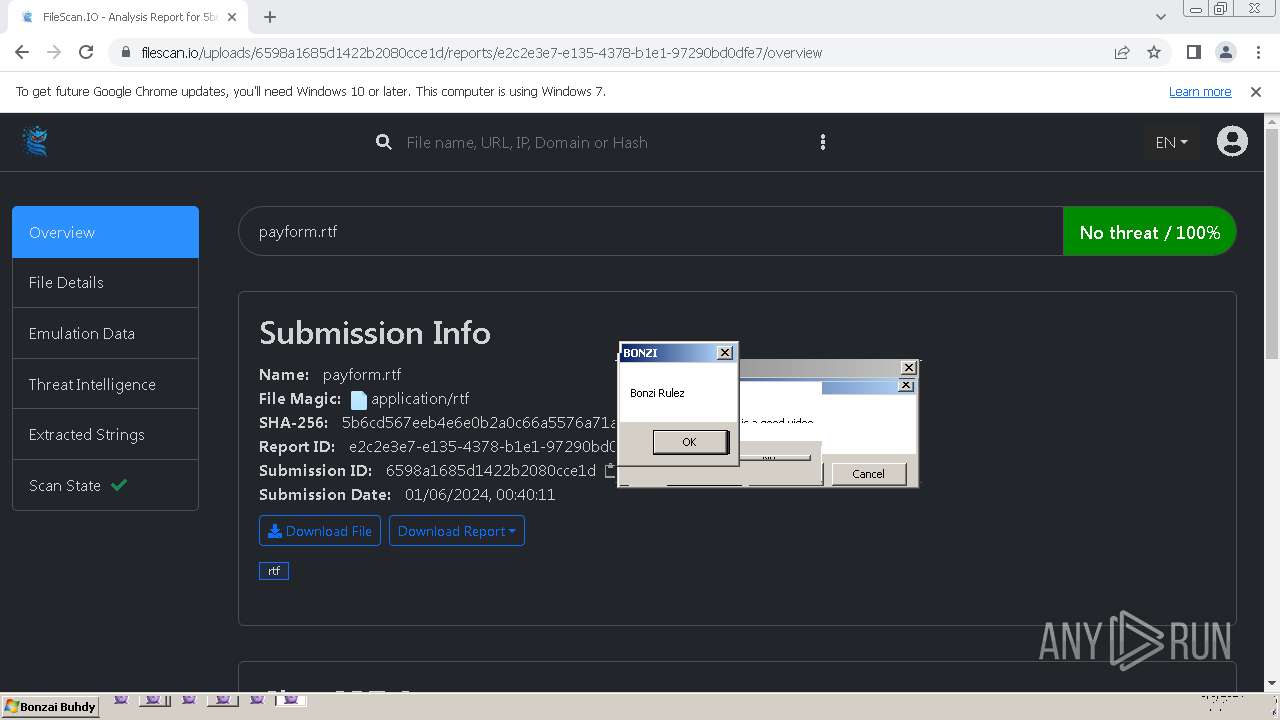The image size is (1280, 720).
Task: Click the payform.rtf file name header
Action: pos(298,231)
